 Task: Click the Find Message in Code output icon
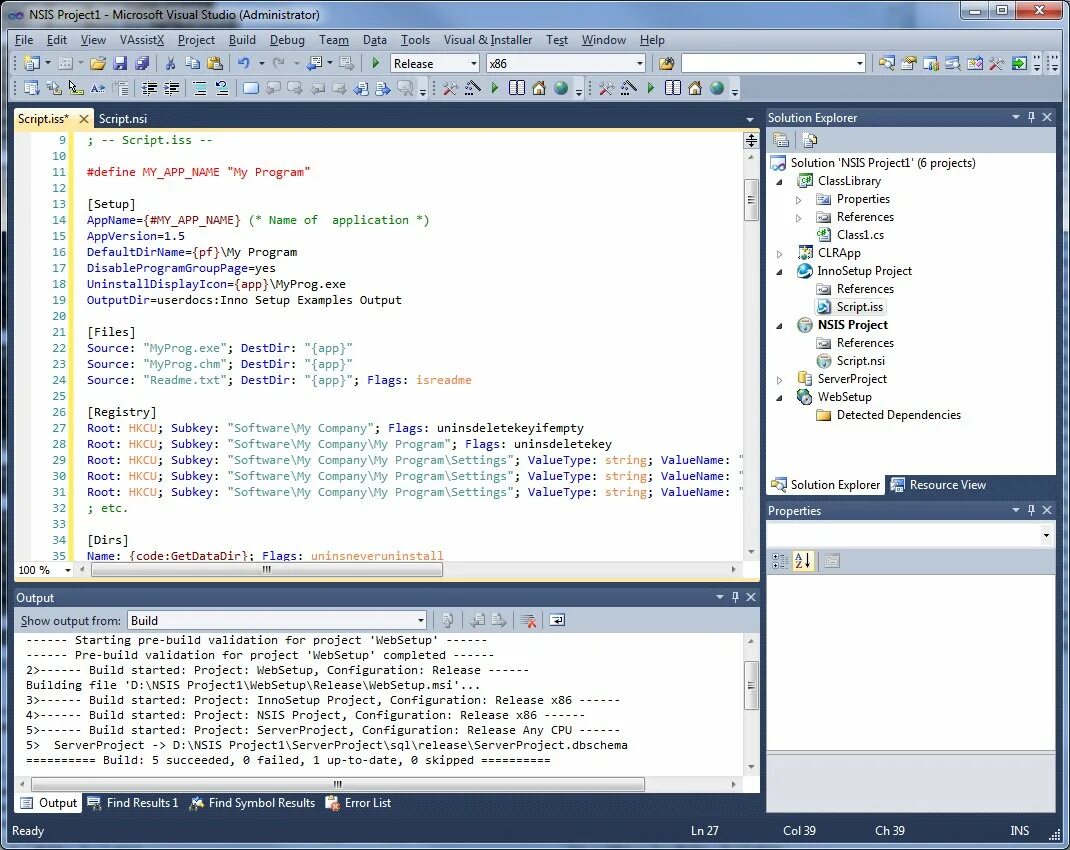tap(448, 620)
